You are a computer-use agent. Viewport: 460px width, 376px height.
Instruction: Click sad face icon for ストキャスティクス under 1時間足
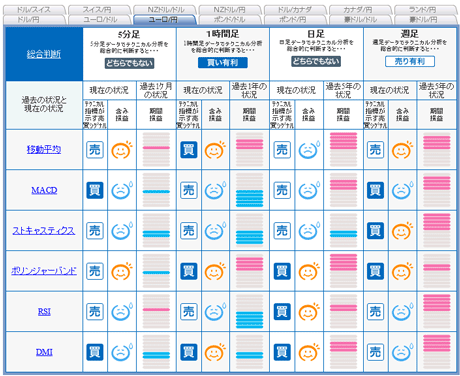point(215,231)
